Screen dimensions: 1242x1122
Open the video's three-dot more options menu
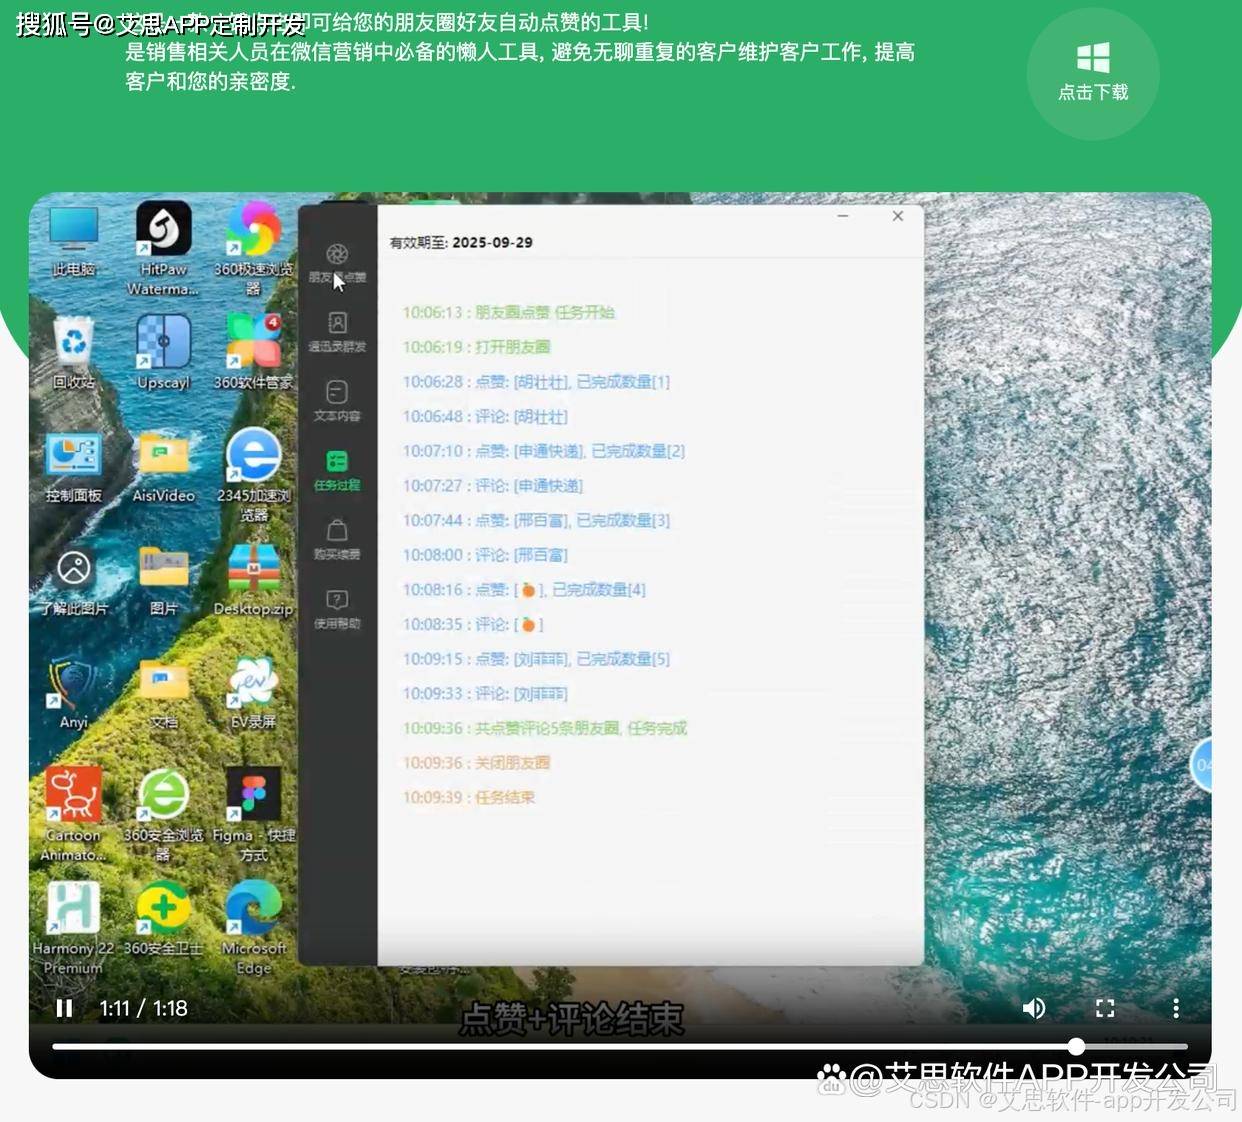point(1176,1008)
